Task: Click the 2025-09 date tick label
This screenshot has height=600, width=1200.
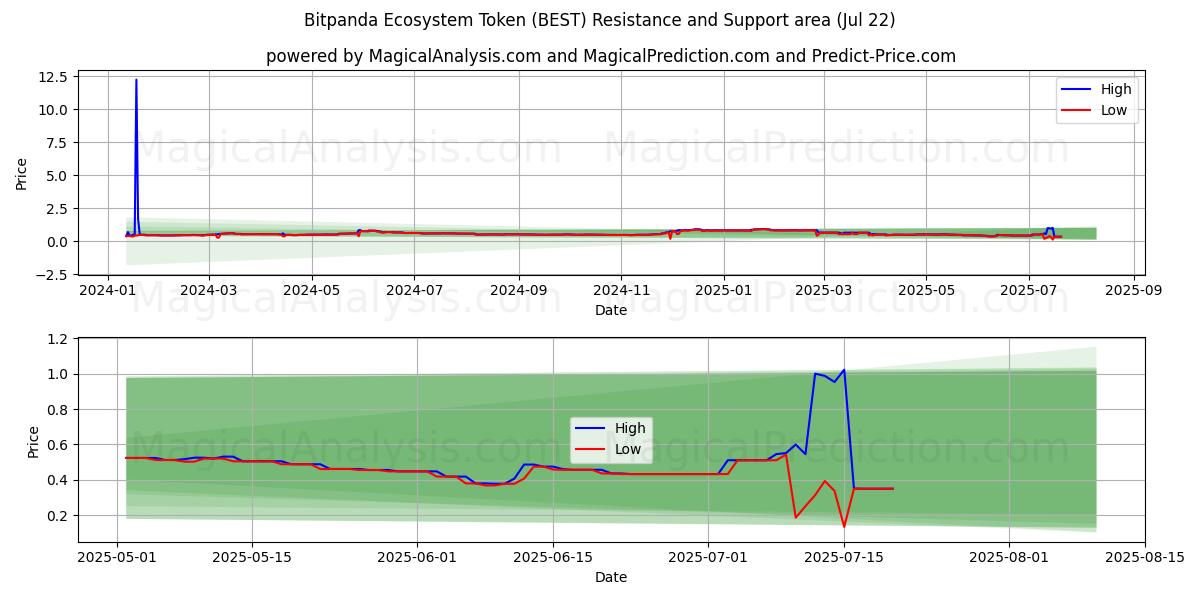Action: pos(1133,291)
